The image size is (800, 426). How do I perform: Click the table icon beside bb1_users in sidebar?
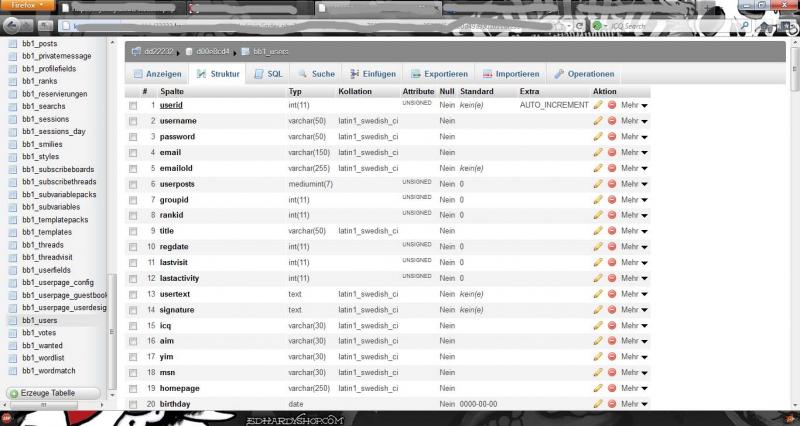(13, 321)
